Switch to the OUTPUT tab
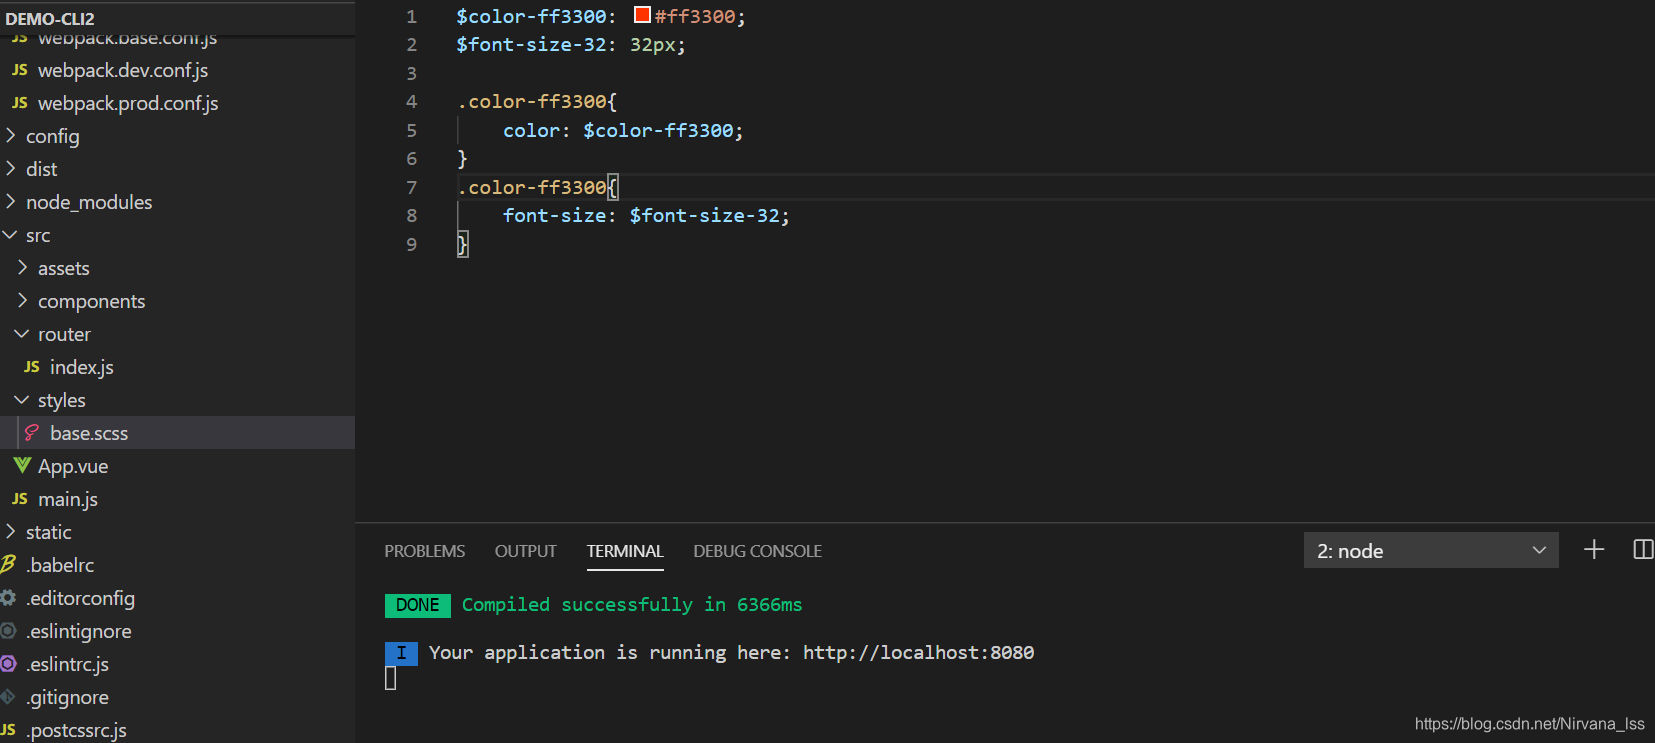 [x=525, y=551]
